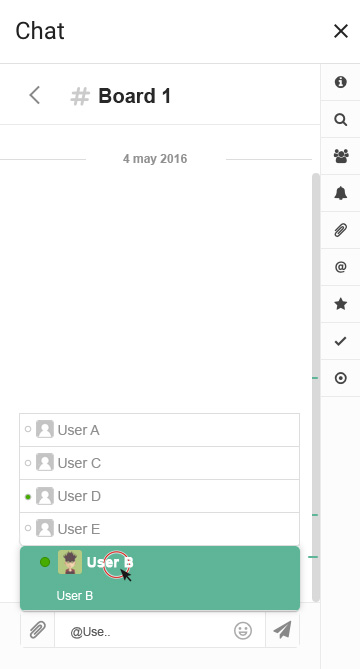Go back with the left chevron
This screenshot has width=360, height=669.
pyautogui.click(x=35, y=95)
